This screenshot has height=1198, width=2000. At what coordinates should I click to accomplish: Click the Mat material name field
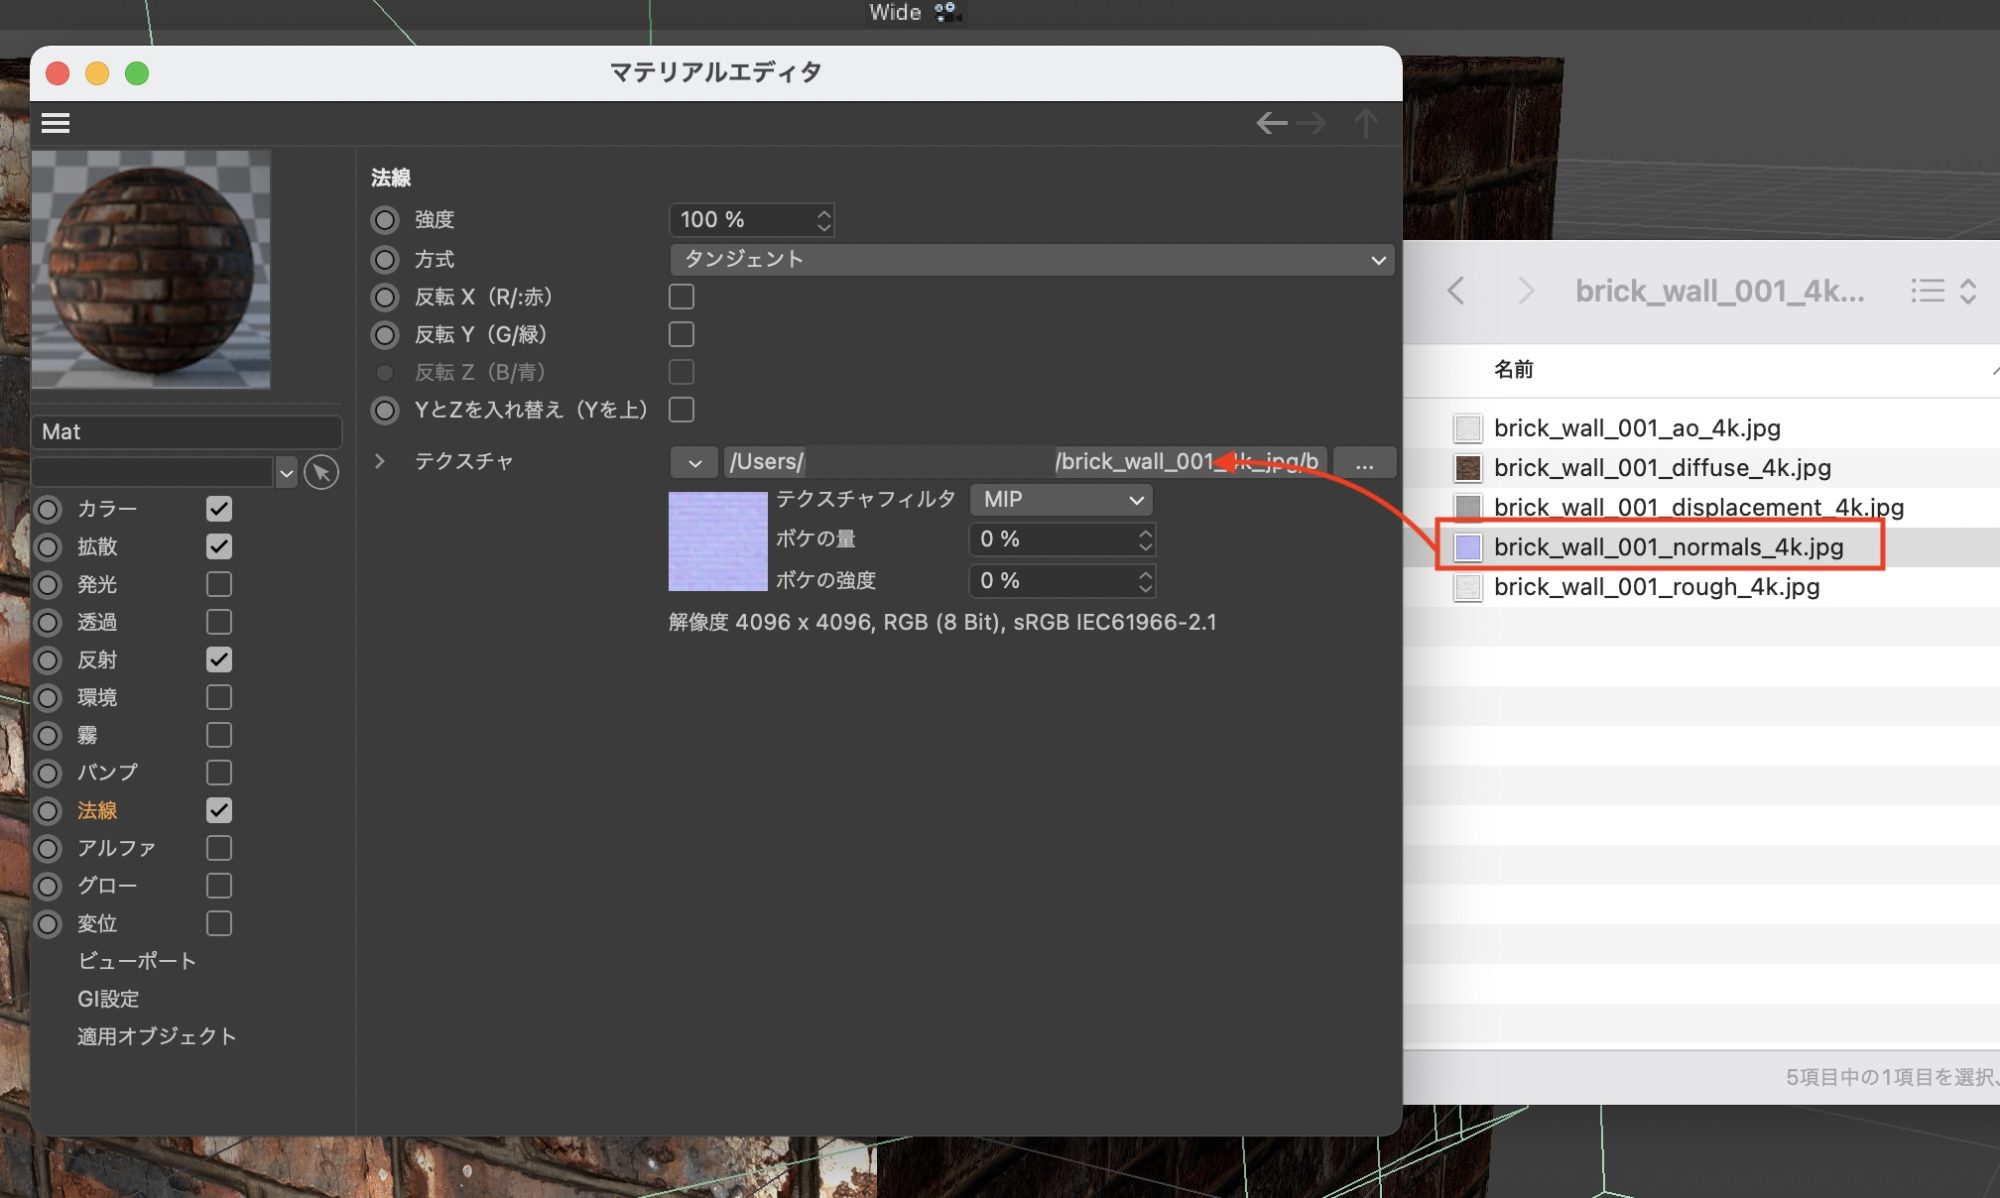point(187,432)
